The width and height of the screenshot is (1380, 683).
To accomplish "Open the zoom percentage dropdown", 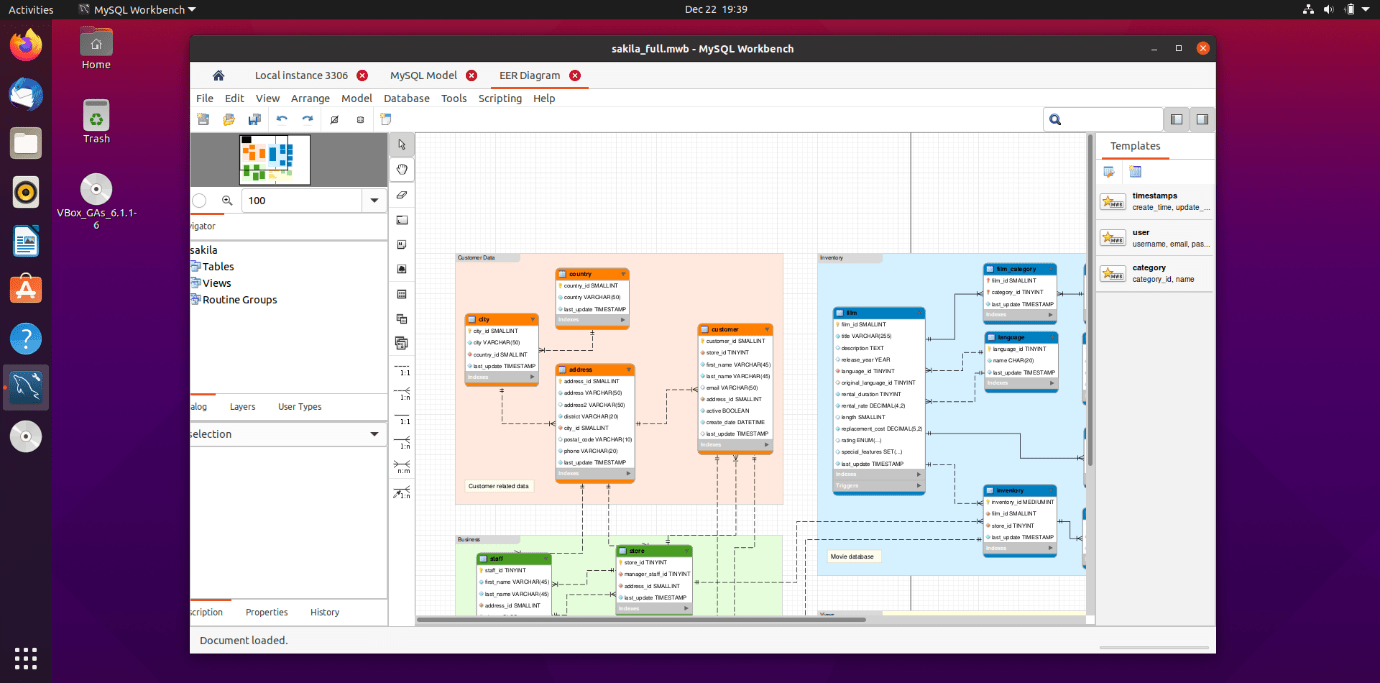I will click(x=374, y=200).
